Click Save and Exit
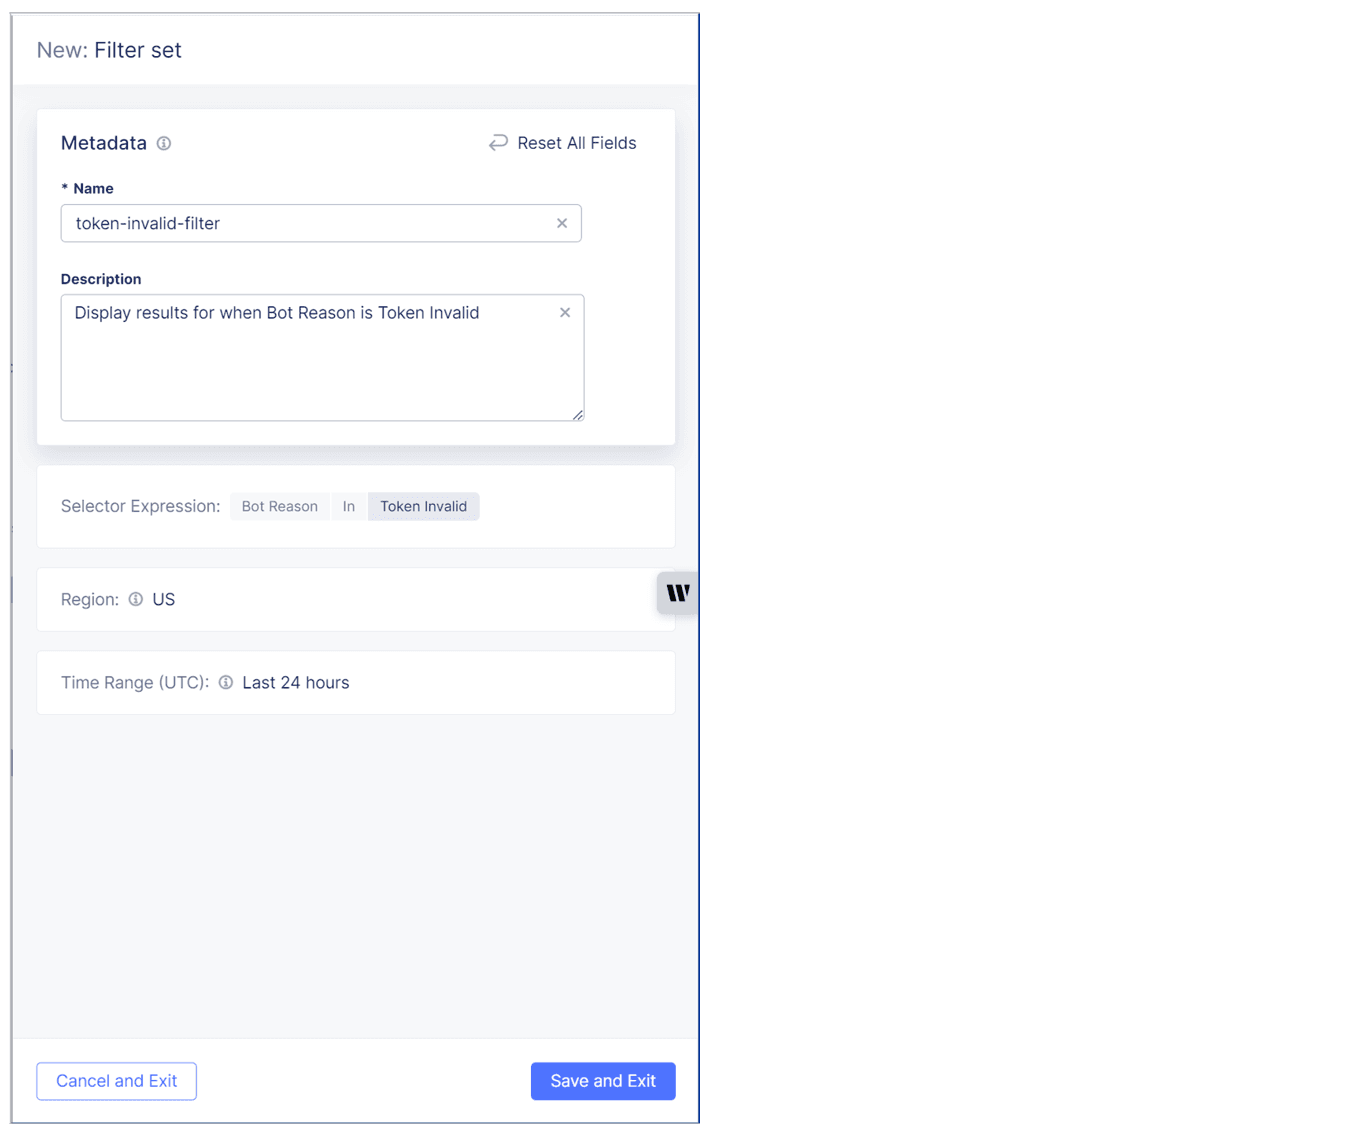This screenshot has width=1372, height=1131. (x=602, y=1081)
